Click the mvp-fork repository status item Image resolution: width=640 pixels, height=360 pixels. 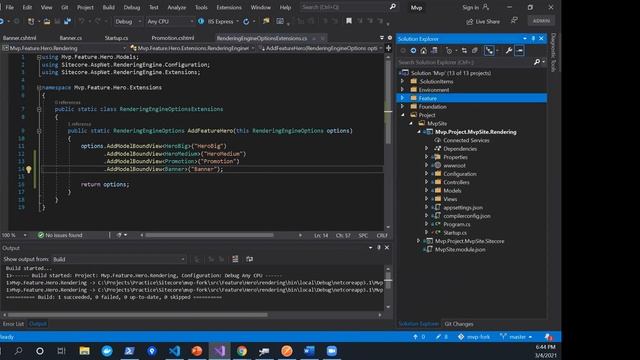[474, 337]
